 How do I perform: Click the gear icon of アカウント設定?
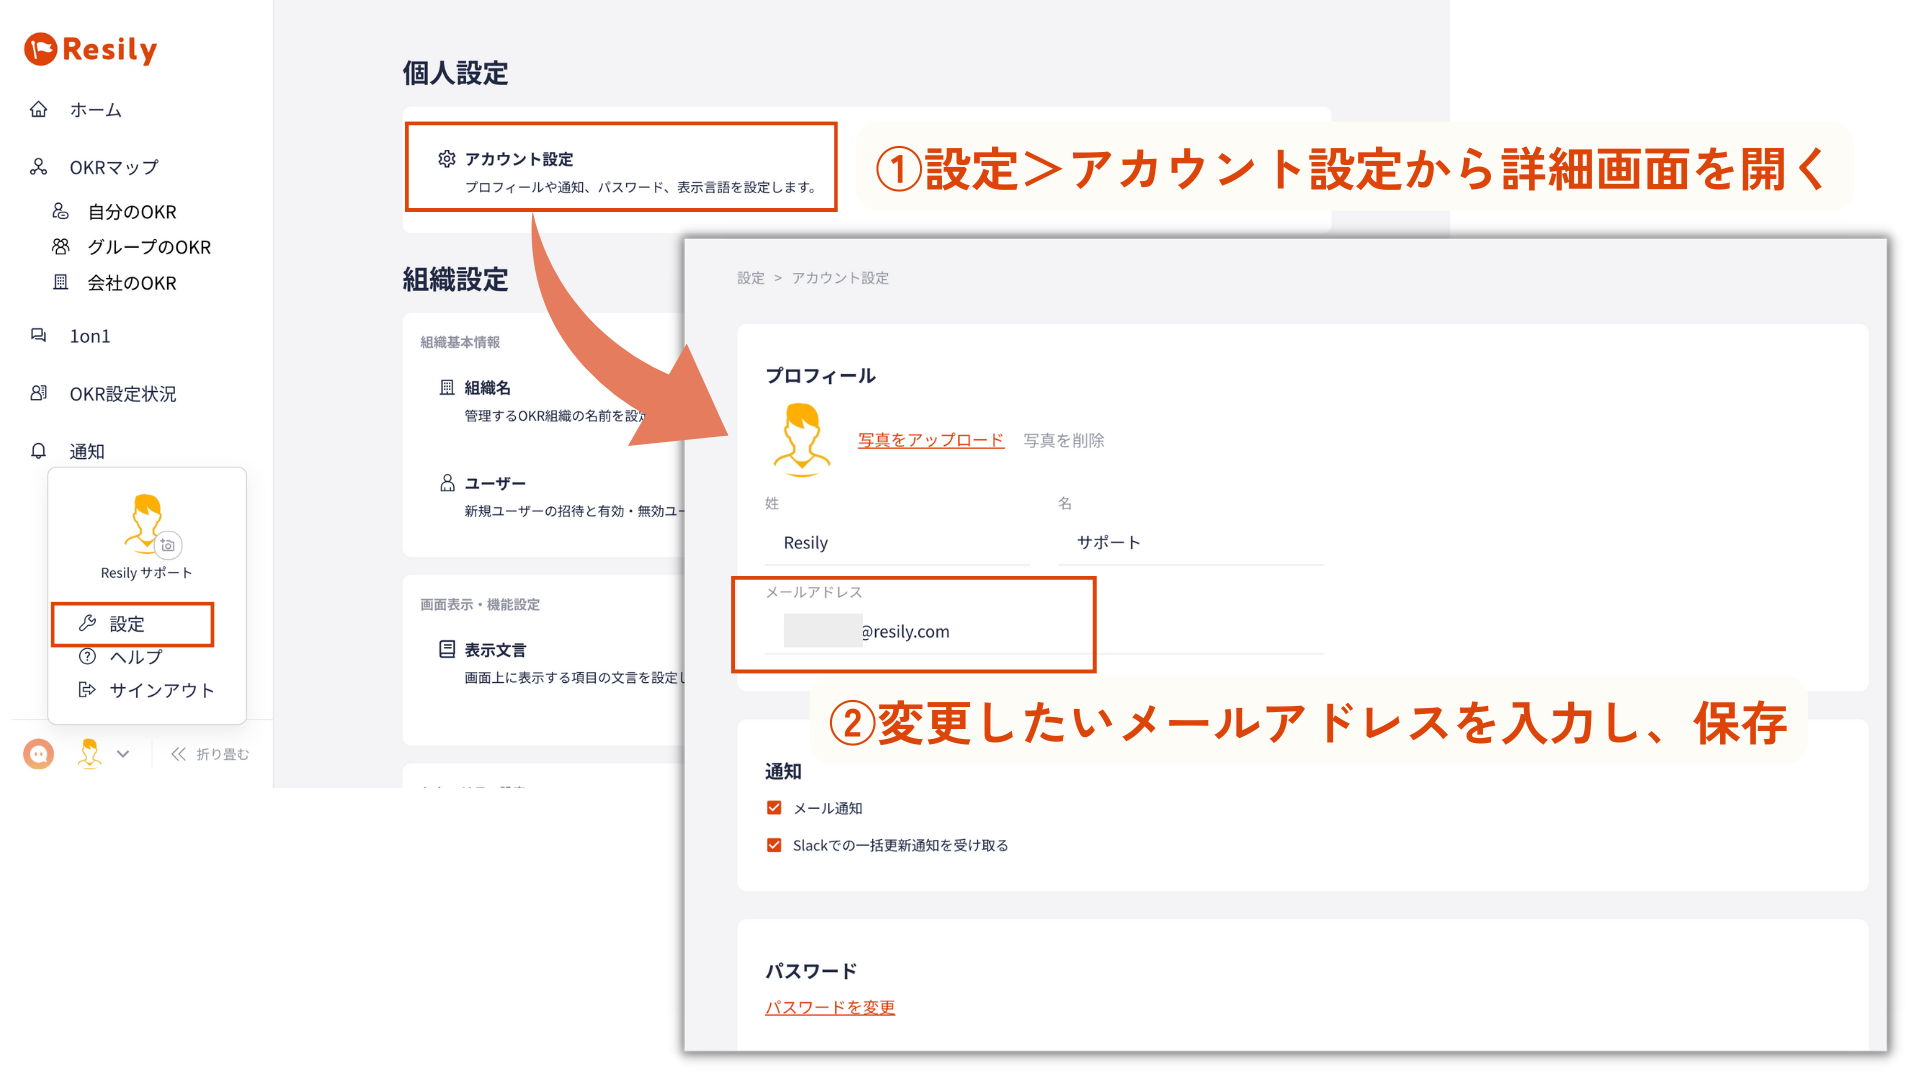click(x=447, y=159)
